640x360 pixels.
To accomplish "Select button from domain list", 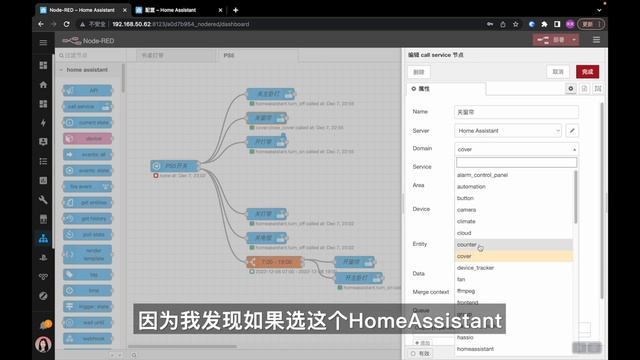I will tap(514, 198).
